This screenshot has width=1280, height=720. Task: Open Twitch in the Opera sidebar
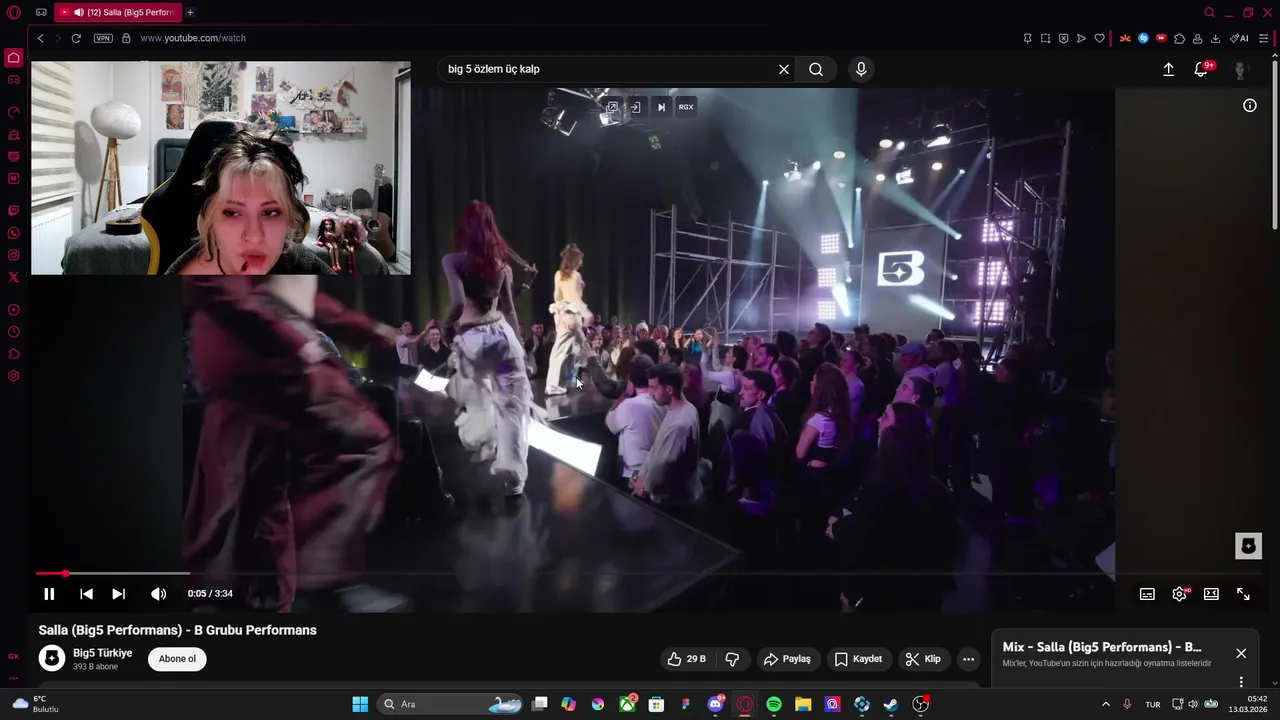pos(14,211)
